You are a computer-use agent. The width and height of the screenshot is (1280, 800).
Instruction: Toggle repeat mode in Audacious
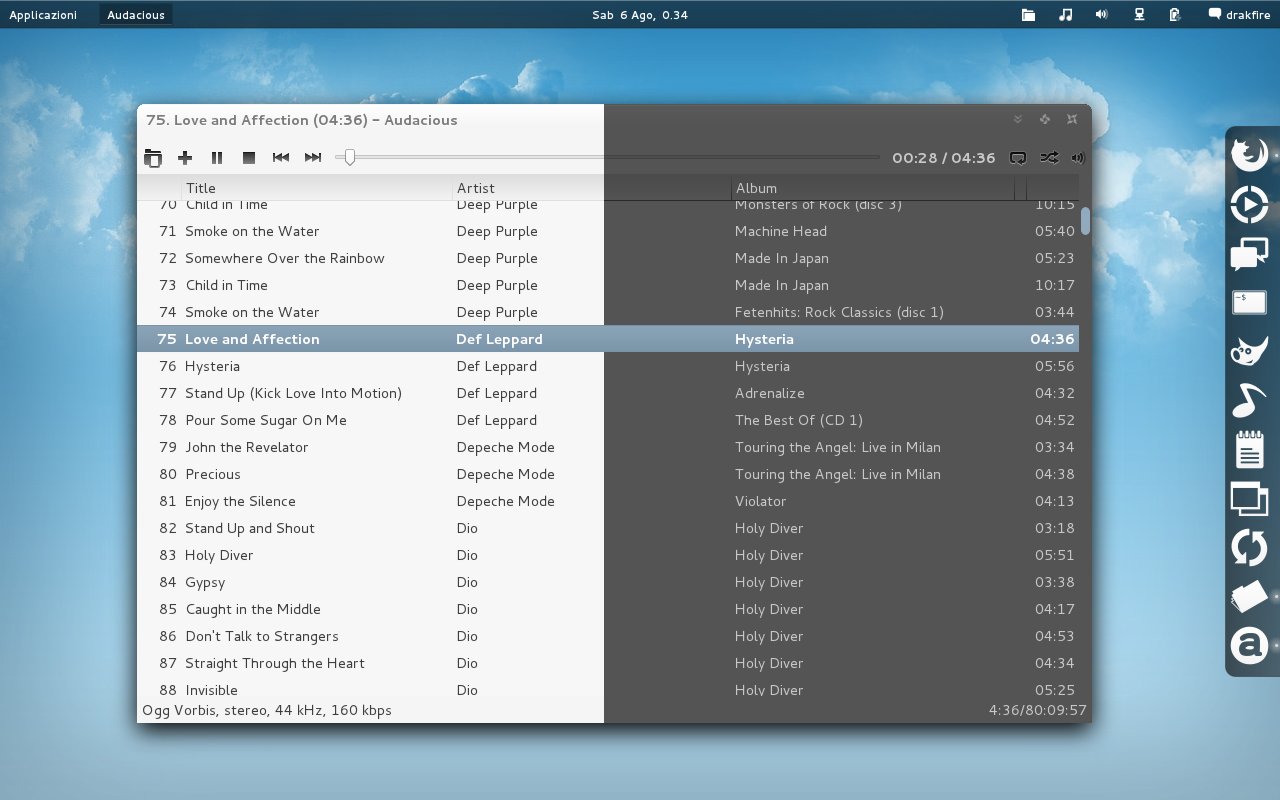(x=1018, y=157)
